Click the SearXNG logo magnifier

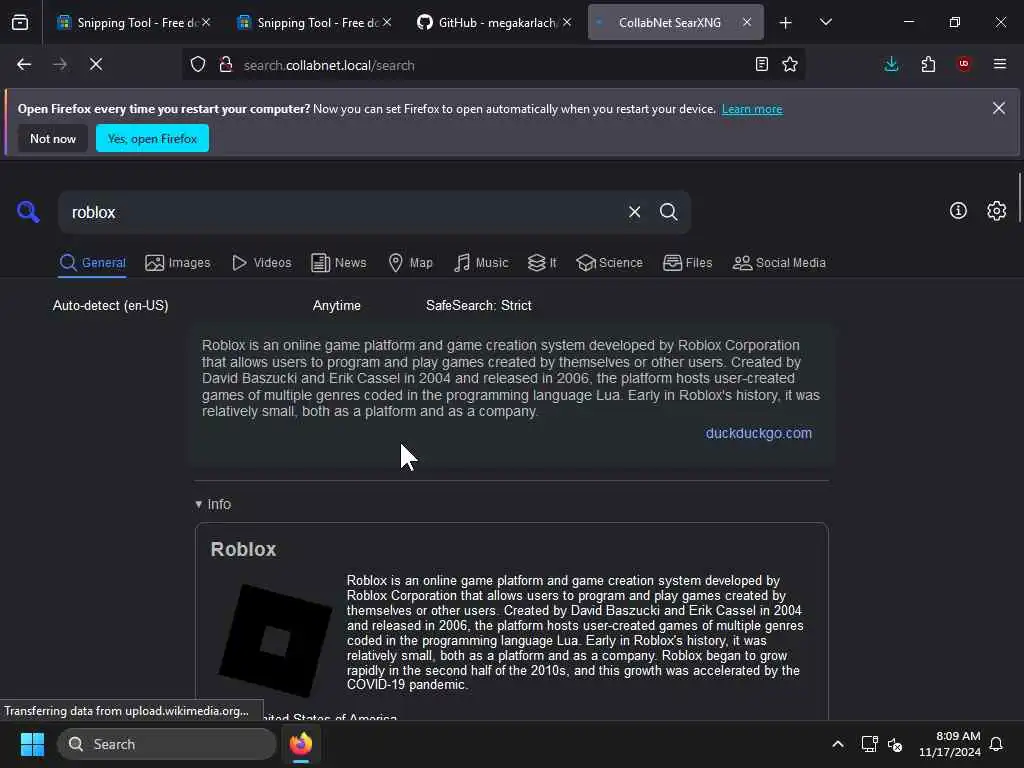pyautogui.click(x=28, y=212)
